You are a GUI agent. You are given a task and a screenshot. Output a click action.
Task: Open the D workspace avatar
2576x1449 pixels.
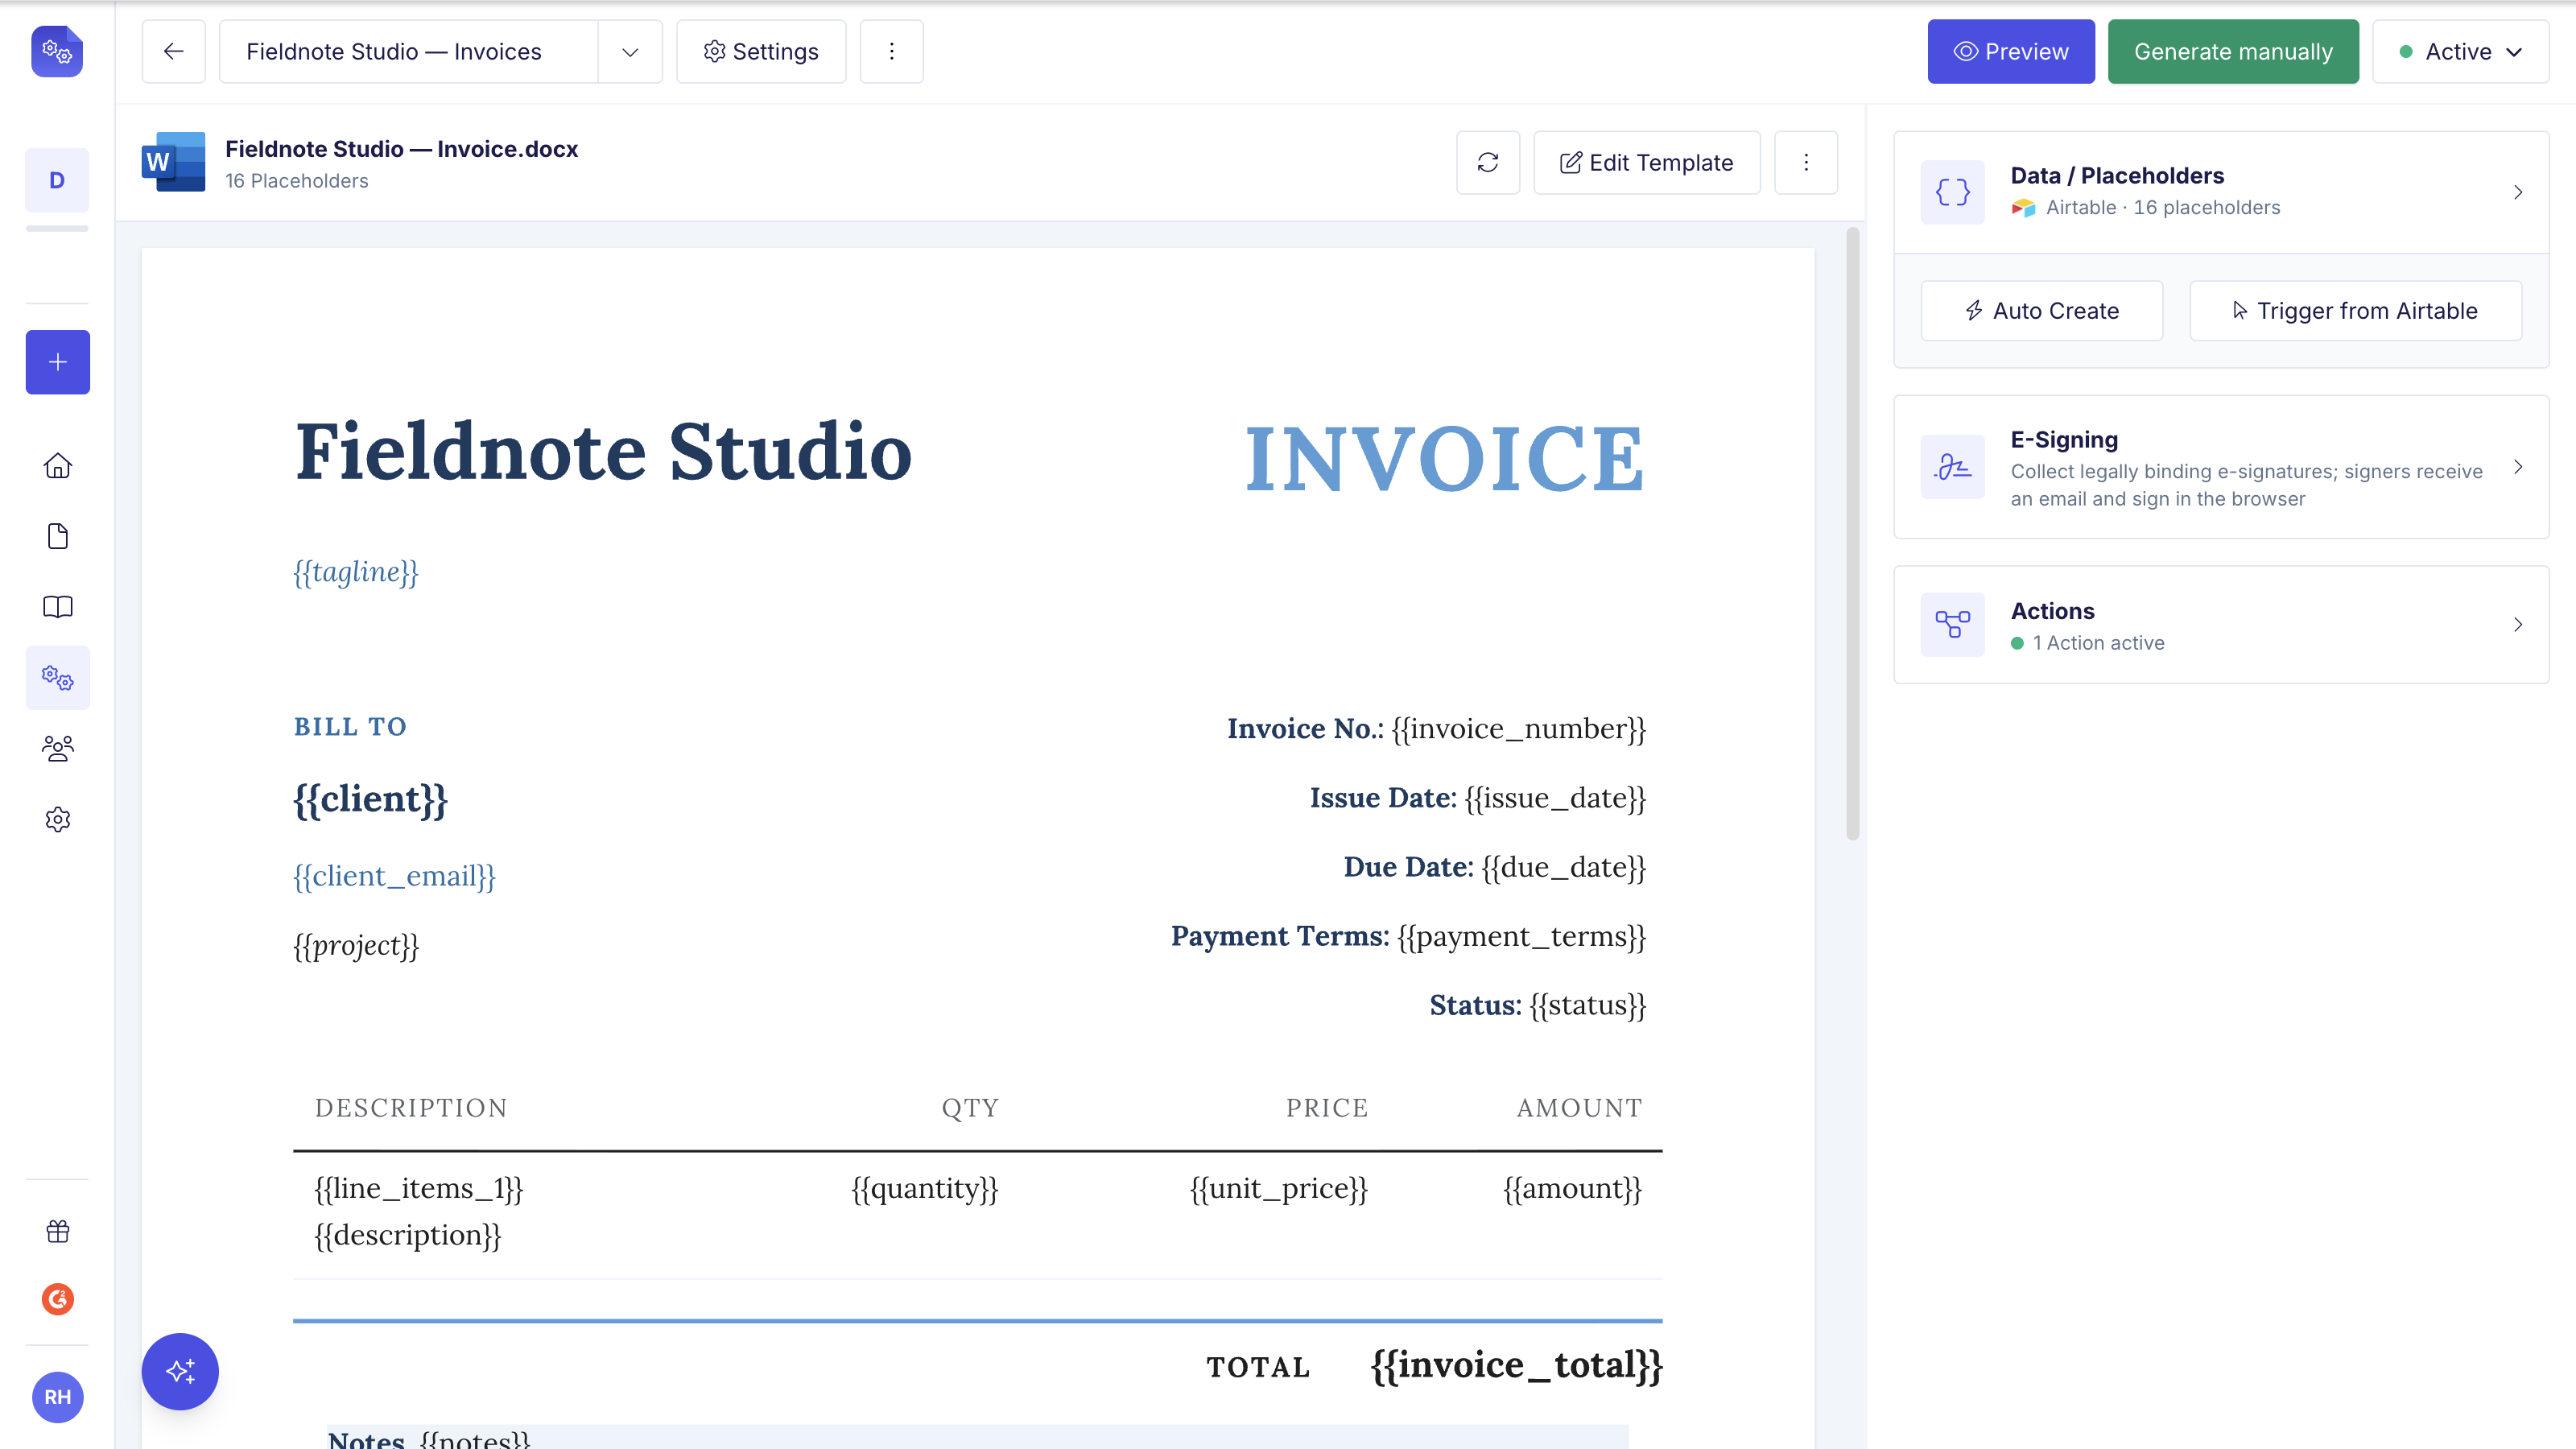[x=57, y=180]
